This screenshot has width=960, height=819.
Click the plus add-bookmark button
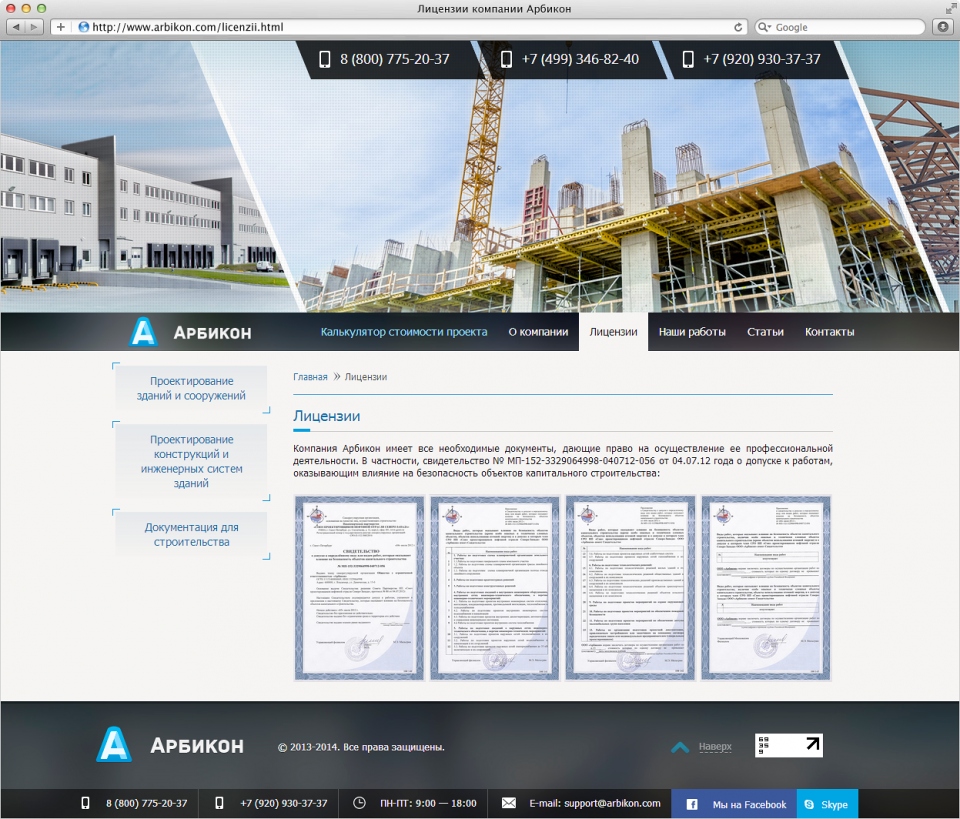pos(60,27)
